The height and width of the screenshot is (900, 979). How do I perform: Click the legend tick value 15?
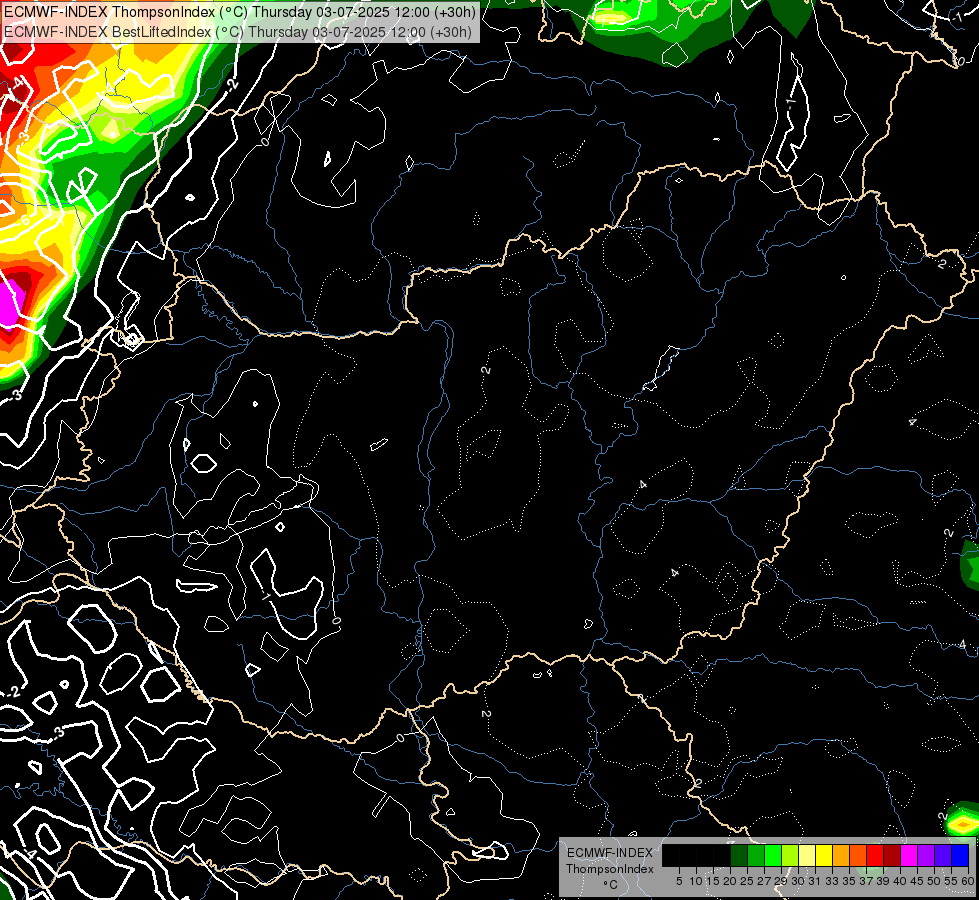(713, 881)
